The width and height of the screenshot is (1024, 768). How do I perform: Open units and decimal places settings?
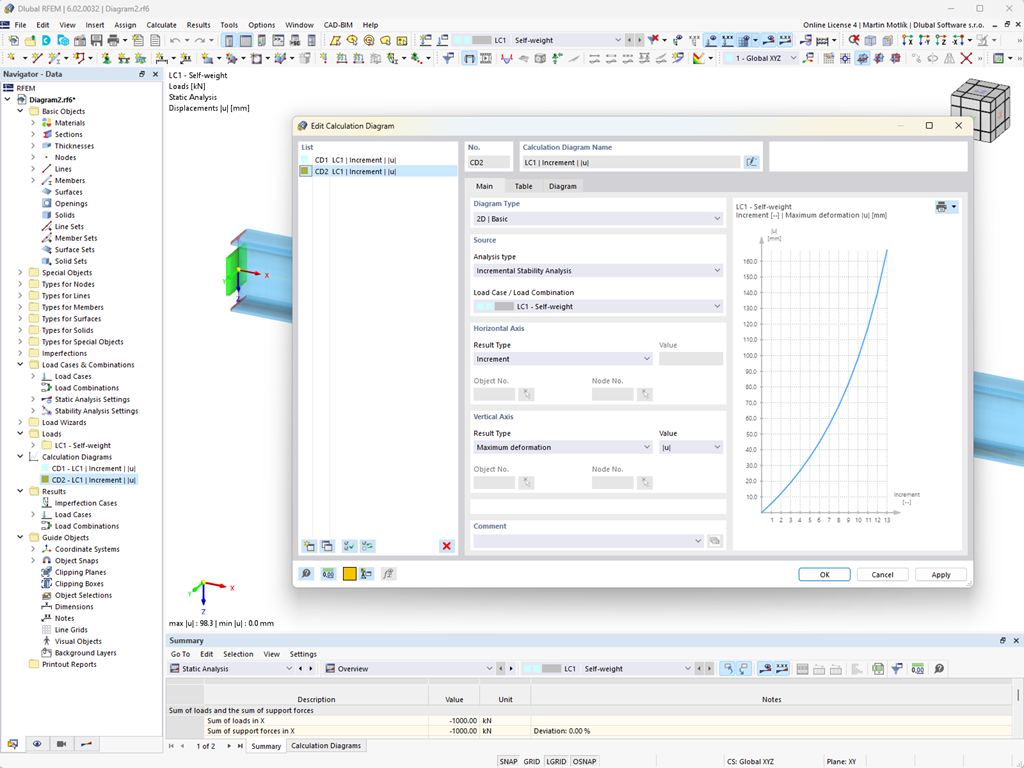pos(327,572)
